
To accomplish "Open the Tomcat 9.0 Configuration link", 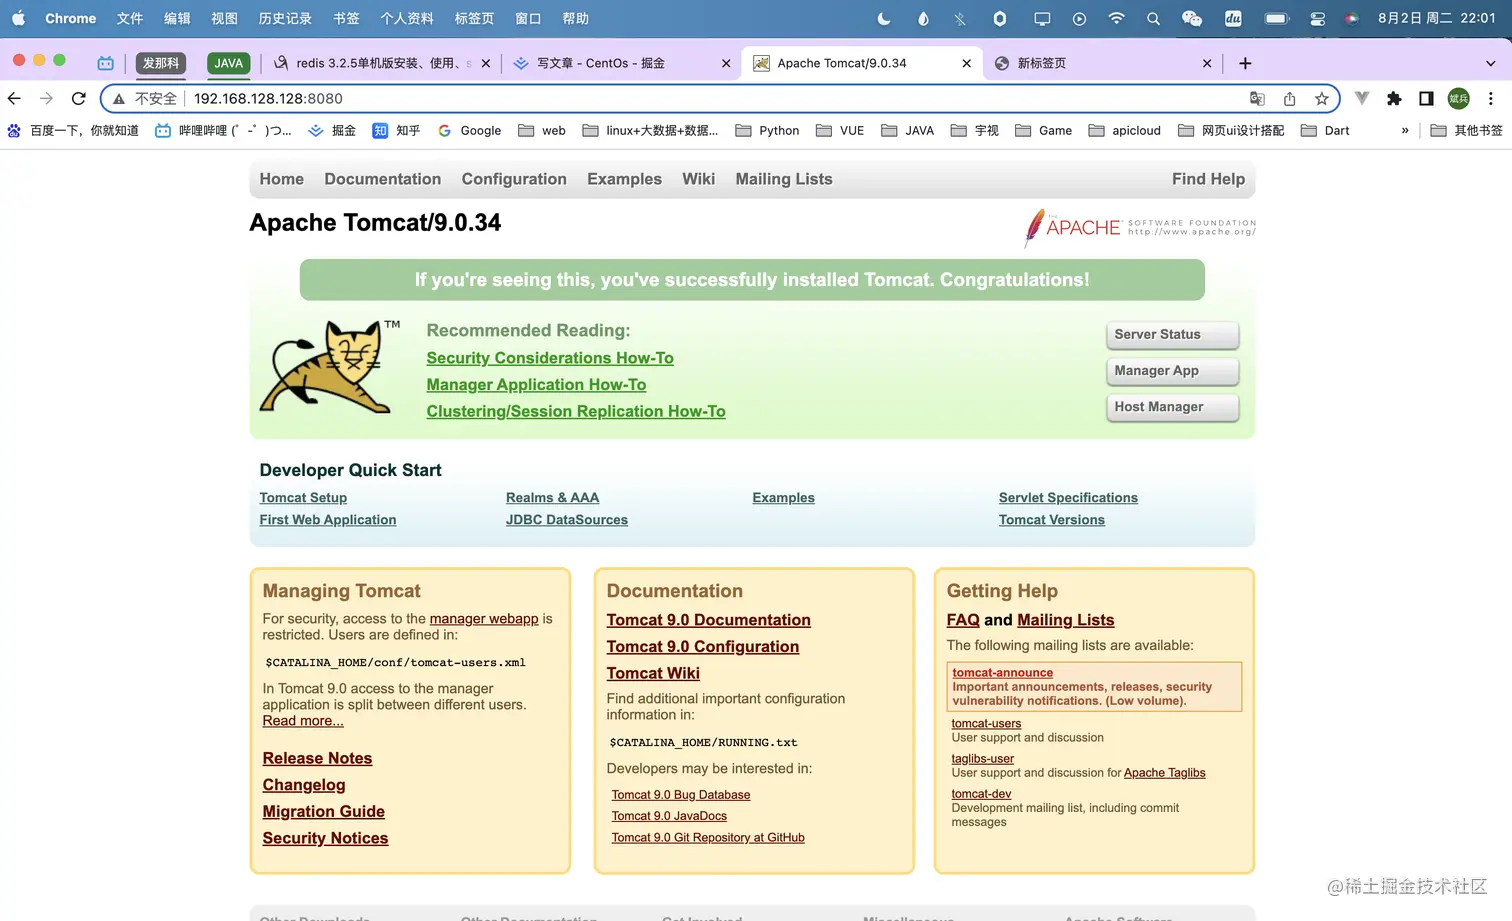I will (703, 647).
